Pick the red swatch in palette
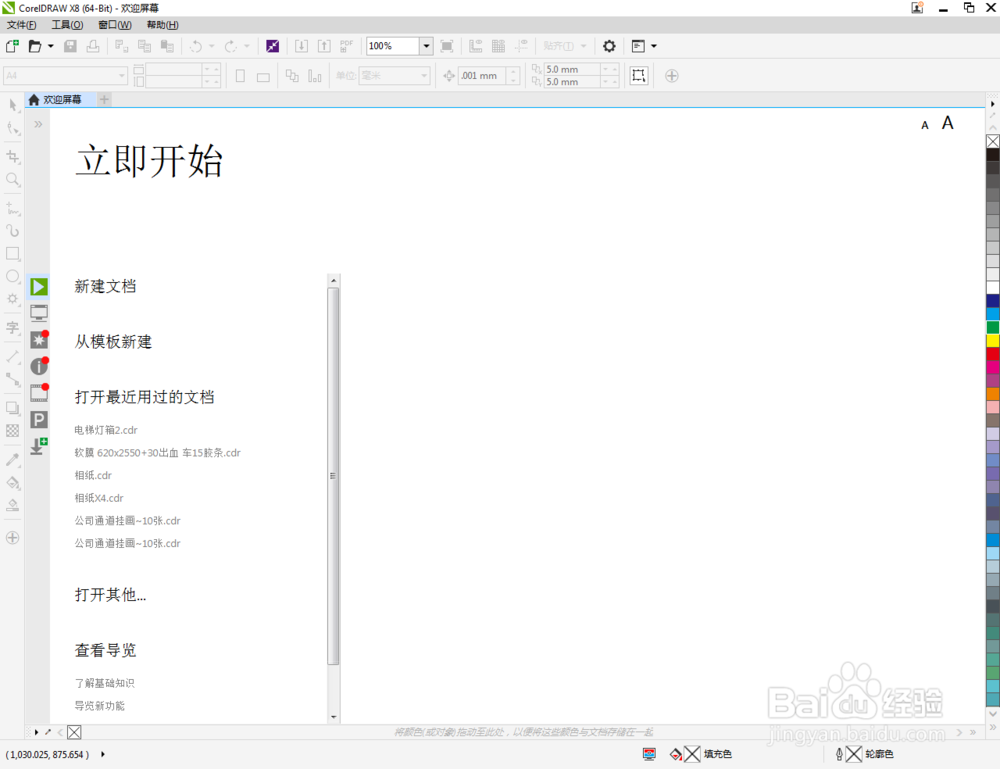Image resolution: width=1000 pixels, height=769 pixels. [993, 354]
